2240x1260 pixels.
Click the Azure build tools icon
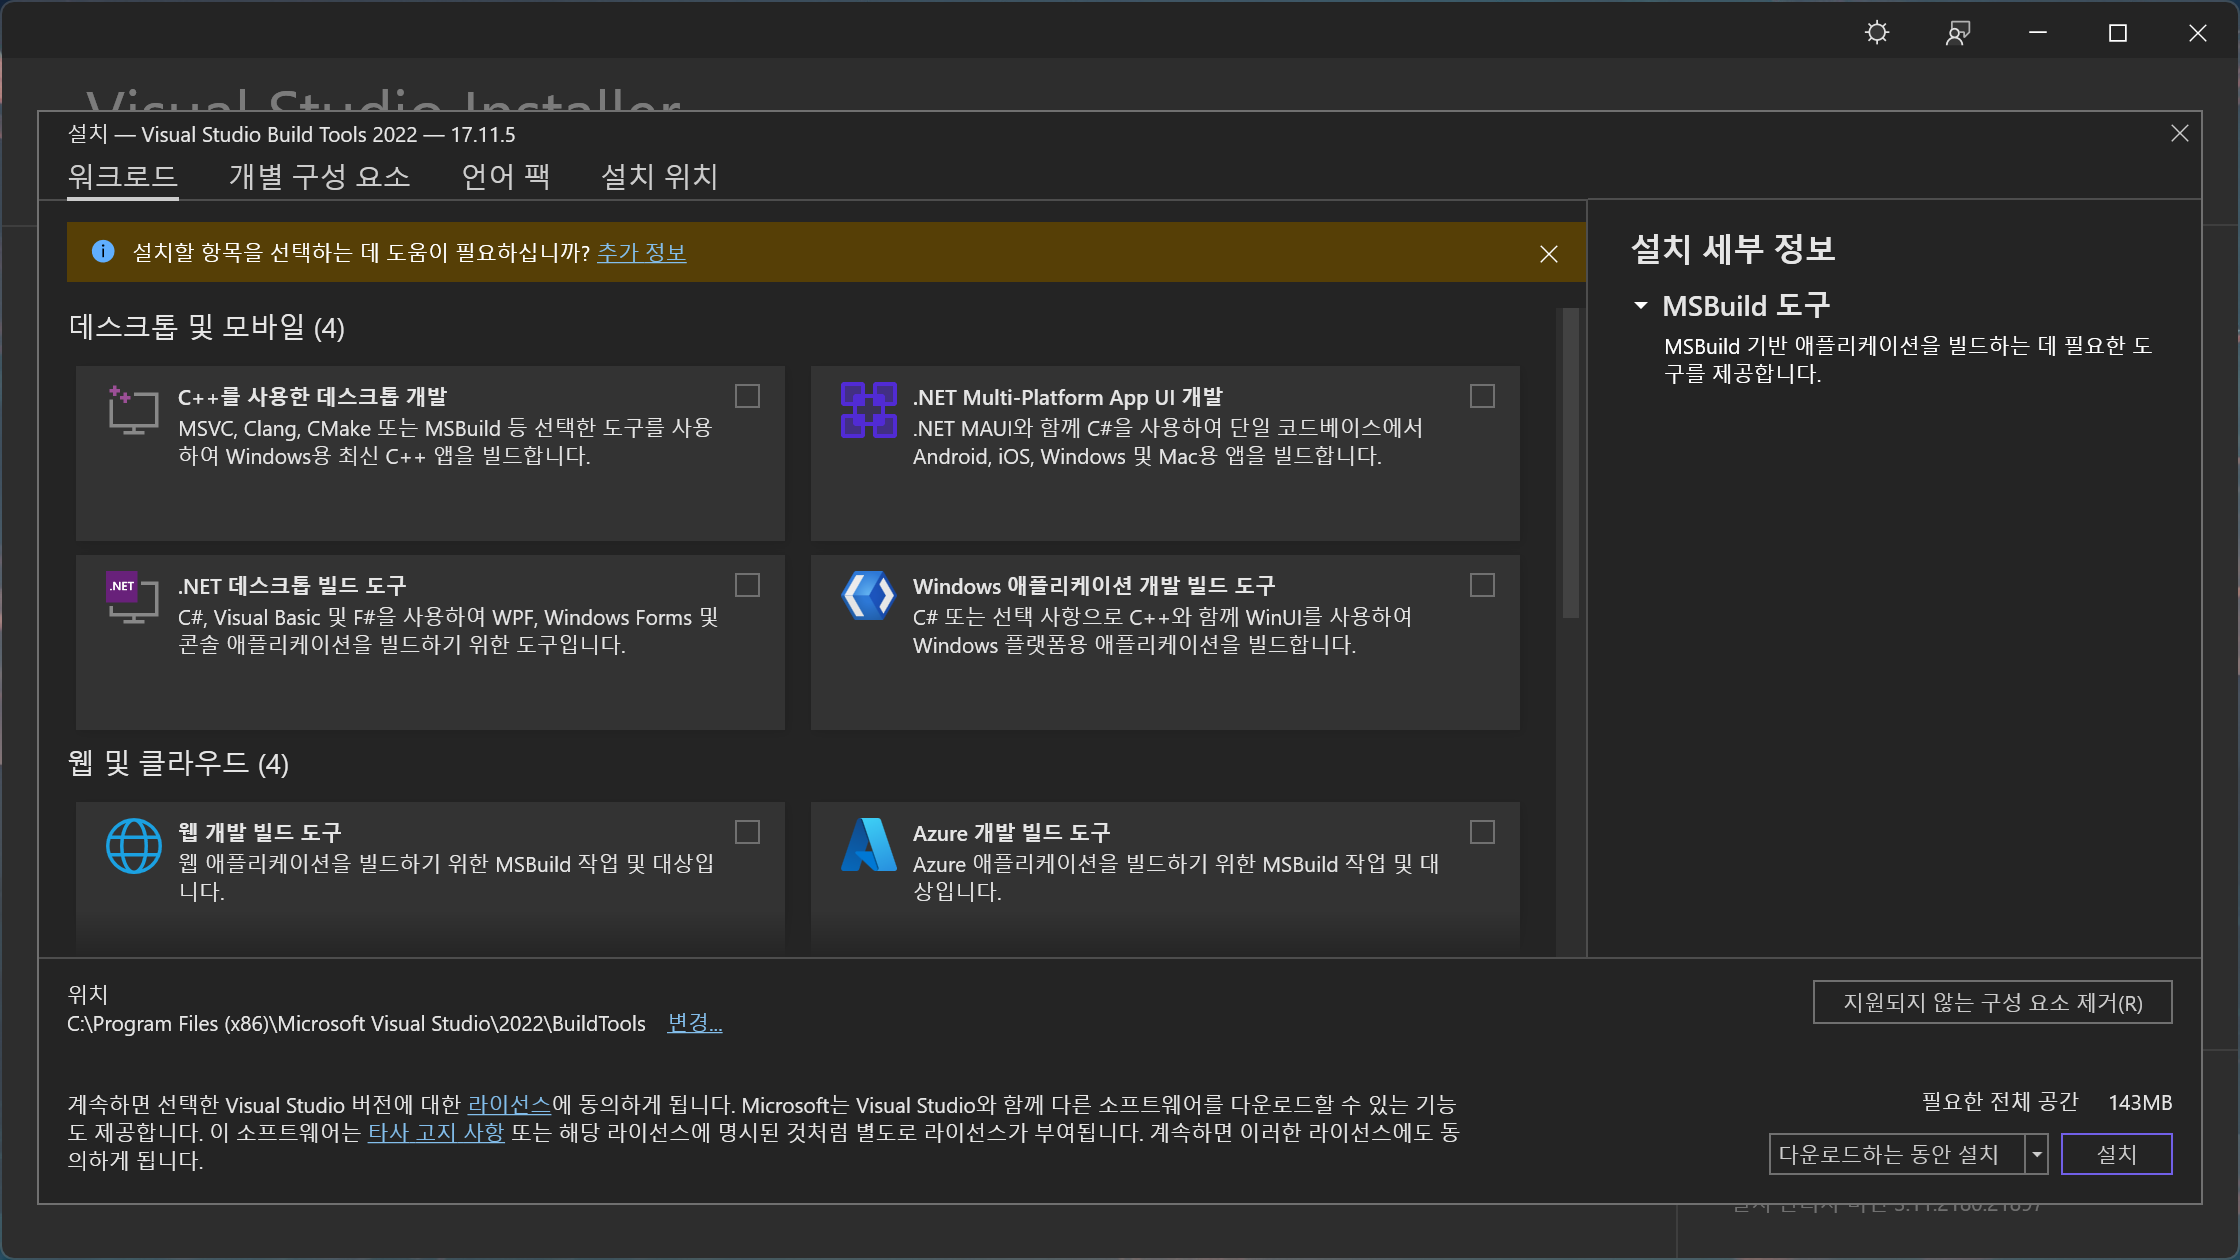pos(868,846)
